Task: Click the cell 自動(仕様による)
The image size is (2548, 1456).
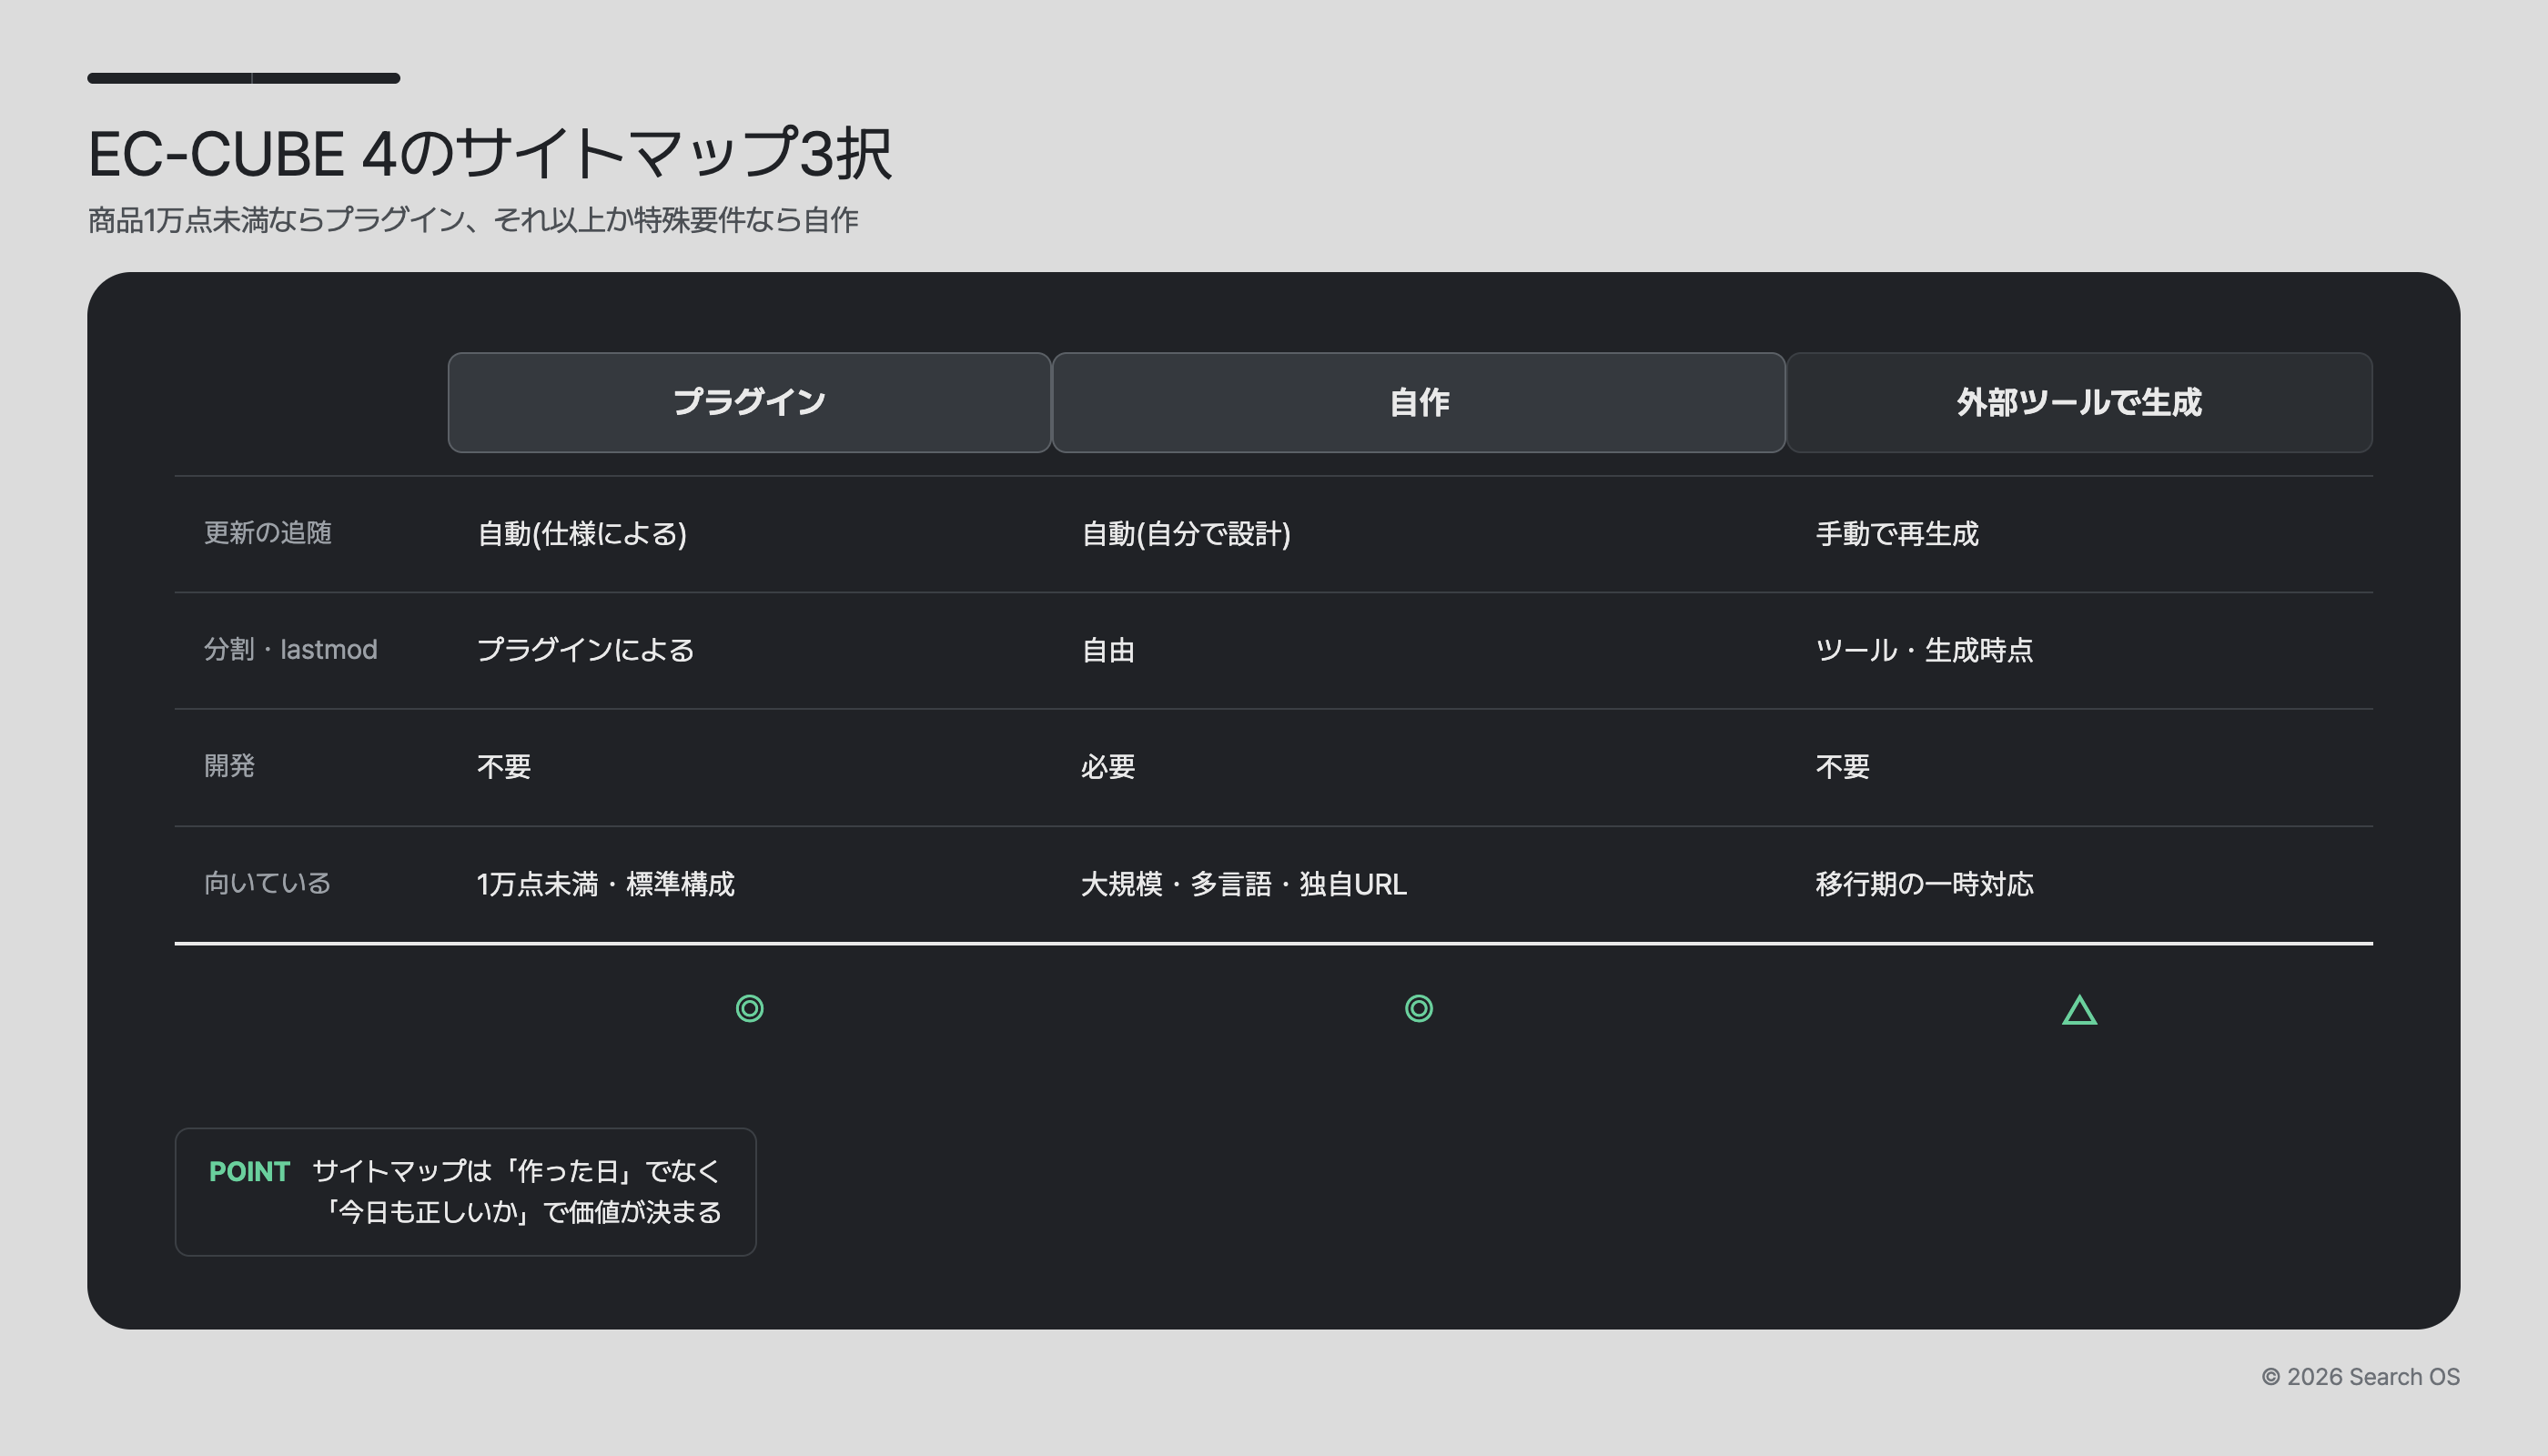Action: click(582, 534)
